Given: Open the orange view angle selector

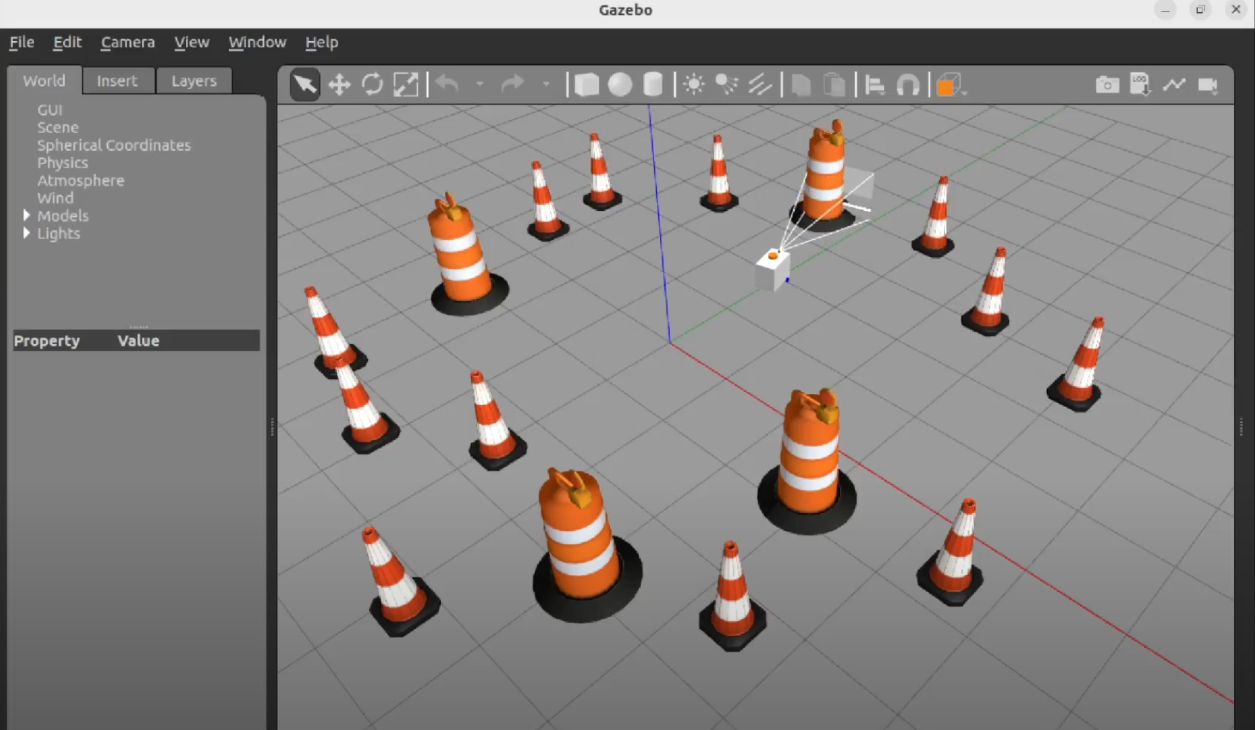Looking at the screenshot, I should (948, 86).
